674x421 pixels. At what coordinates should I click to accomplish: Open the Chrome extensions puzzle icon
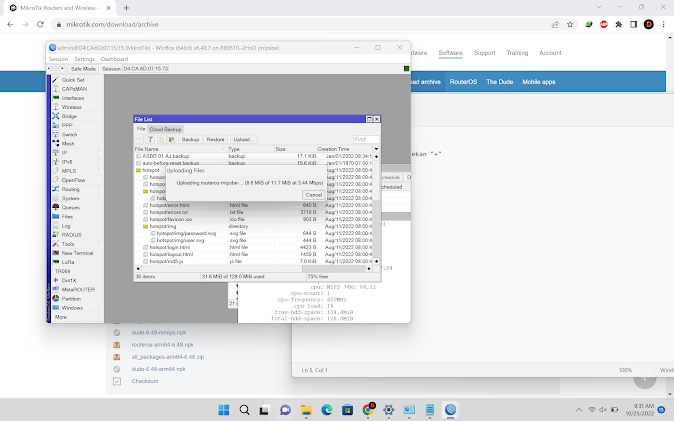coord(619,25)
